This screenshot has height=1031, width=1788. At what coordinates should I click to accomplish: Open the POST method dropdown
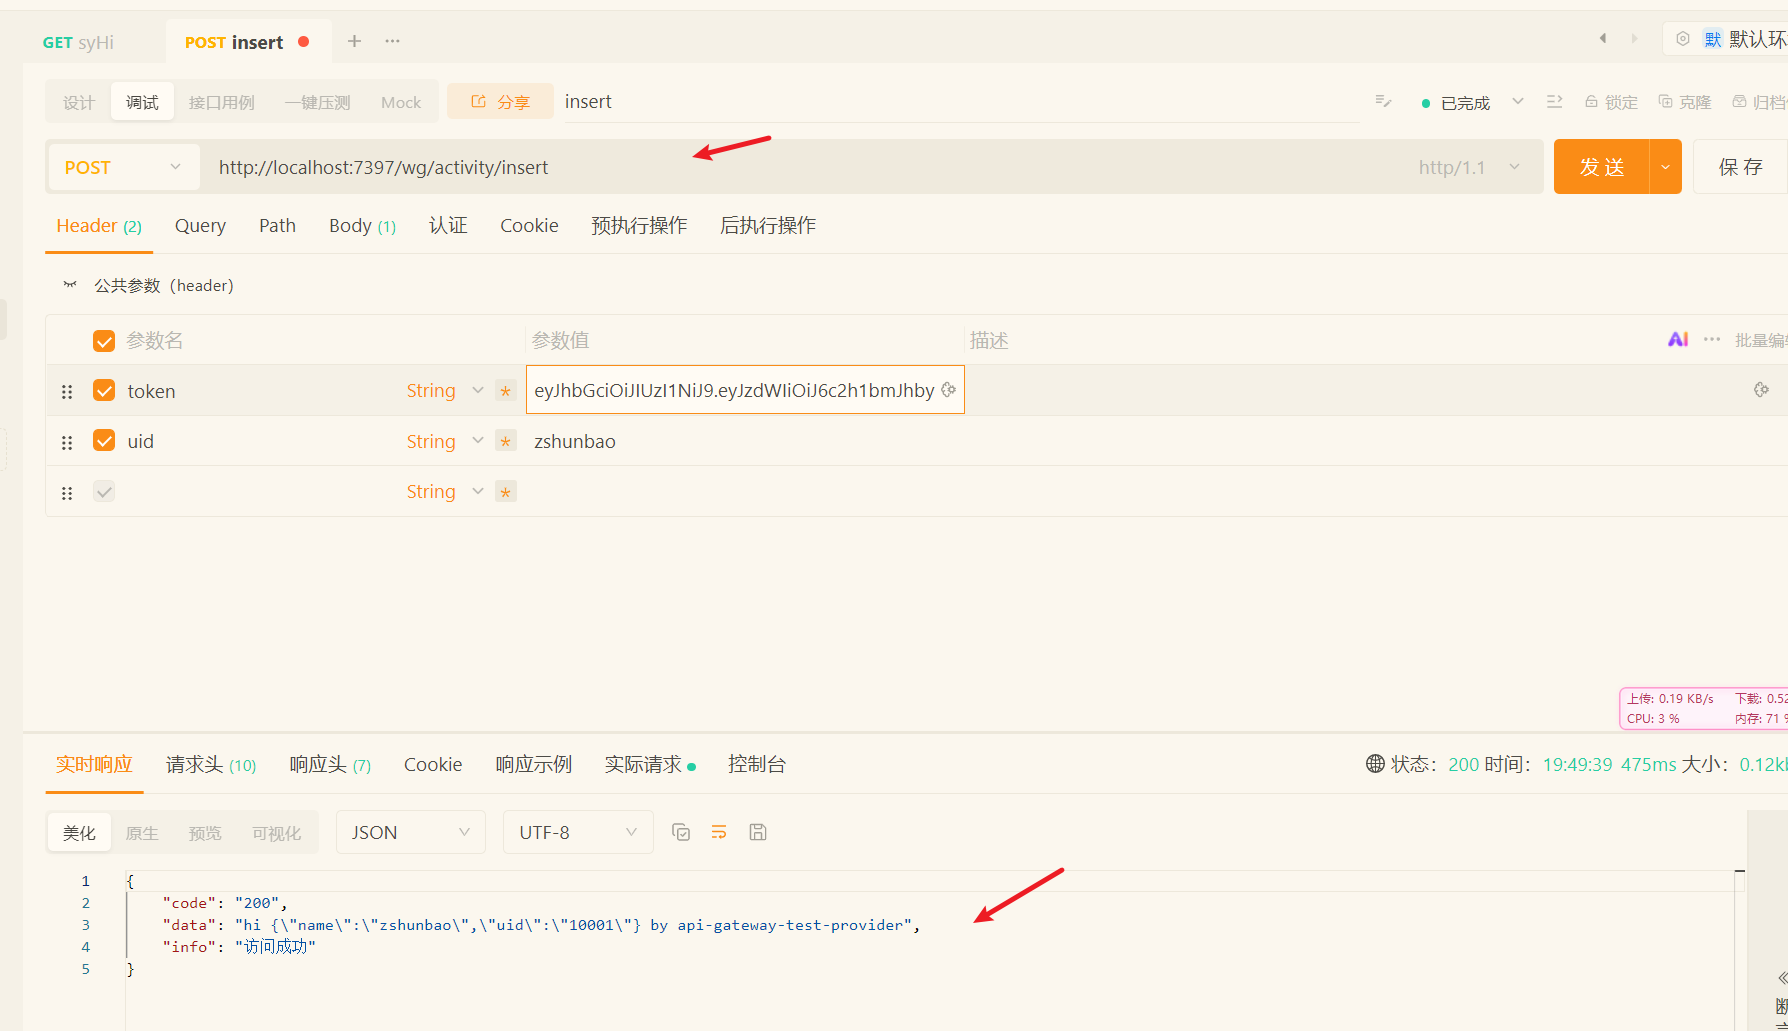coord(122,167)
